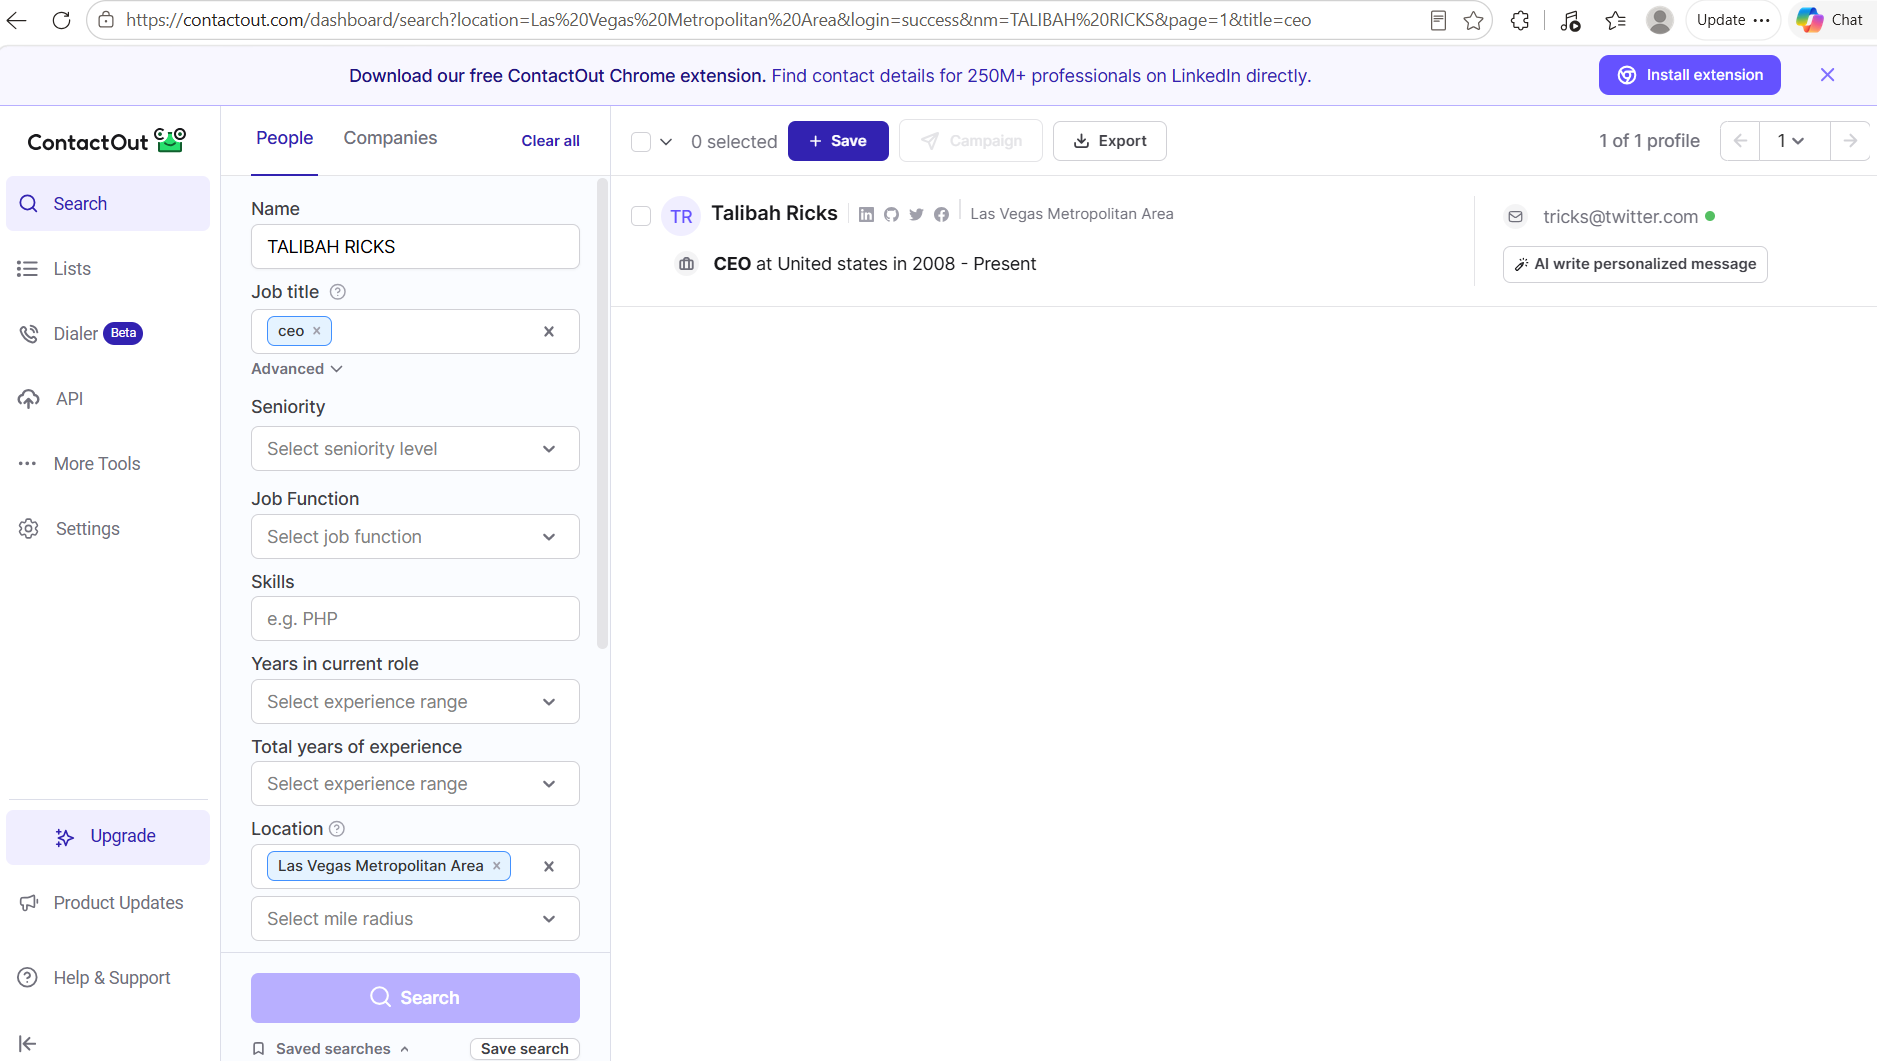Open Total years of experience dropdown

tap(415, 784)
